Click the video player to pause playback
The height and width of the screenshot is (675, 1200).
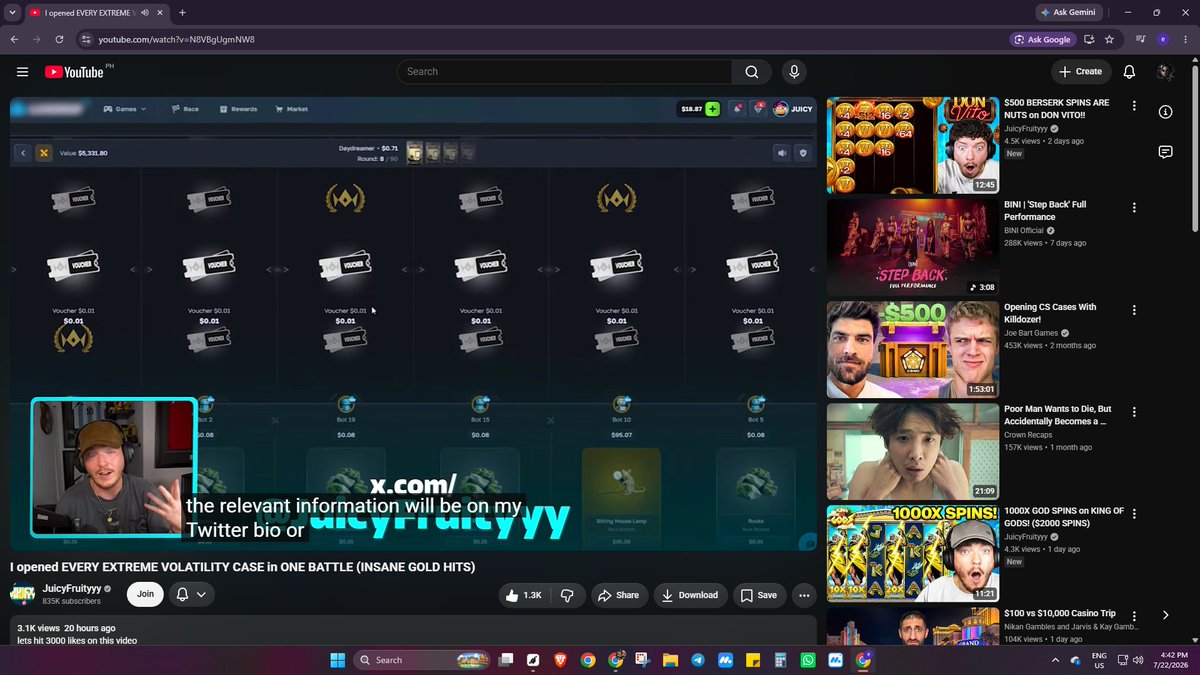[x=413, y=323]
